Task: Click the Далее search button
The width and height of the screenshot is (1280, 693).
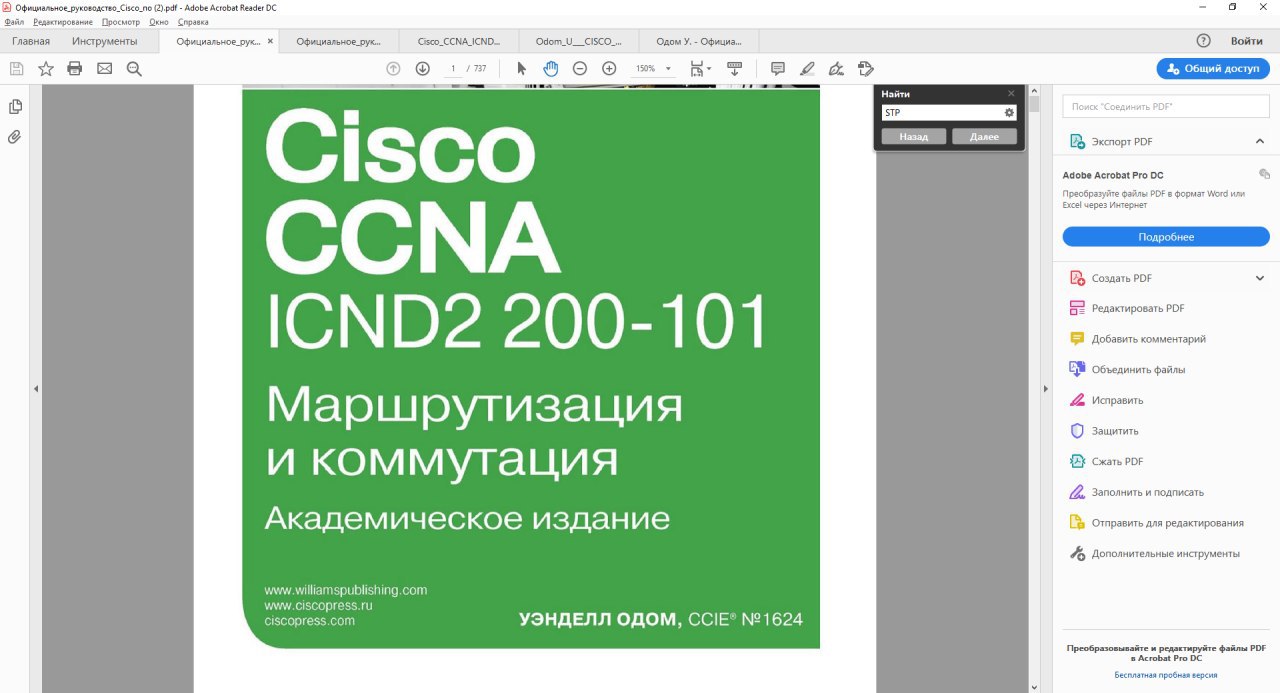Action: 984,136
